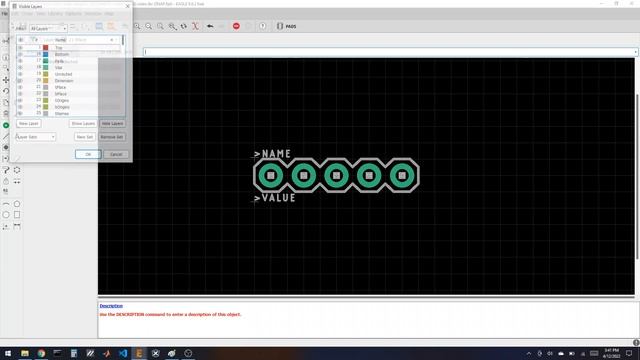
Task: Click the Zoom out magnifier icon
Action: (x=149, y=26)
